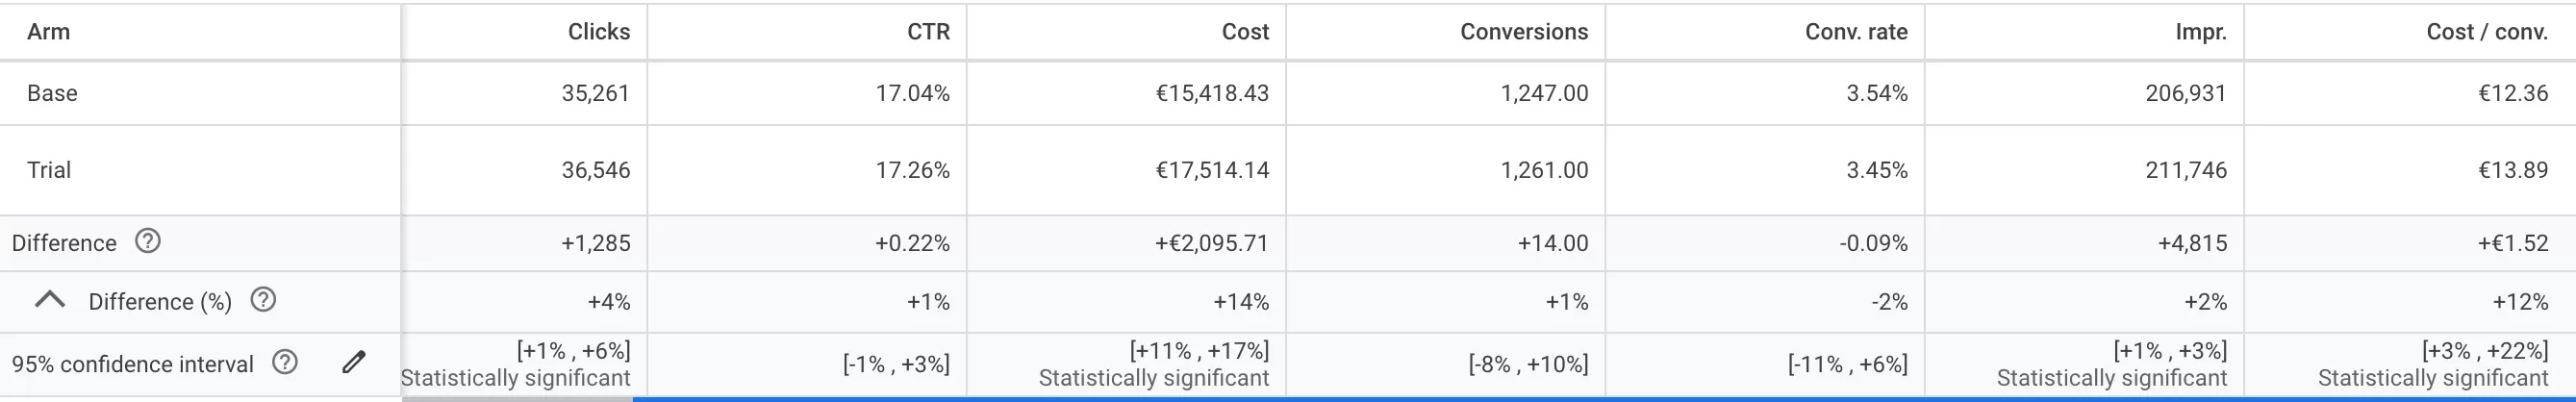Open help icon beside 95% confidence interval
Screen dimensions: 2576x402
point(285,362)
